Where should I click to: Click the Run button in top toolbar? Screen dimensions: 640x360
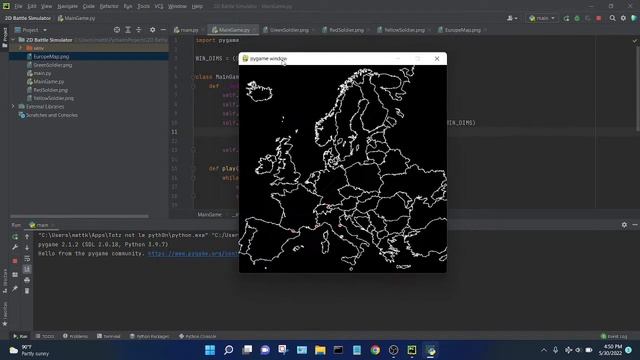[566, 18]
